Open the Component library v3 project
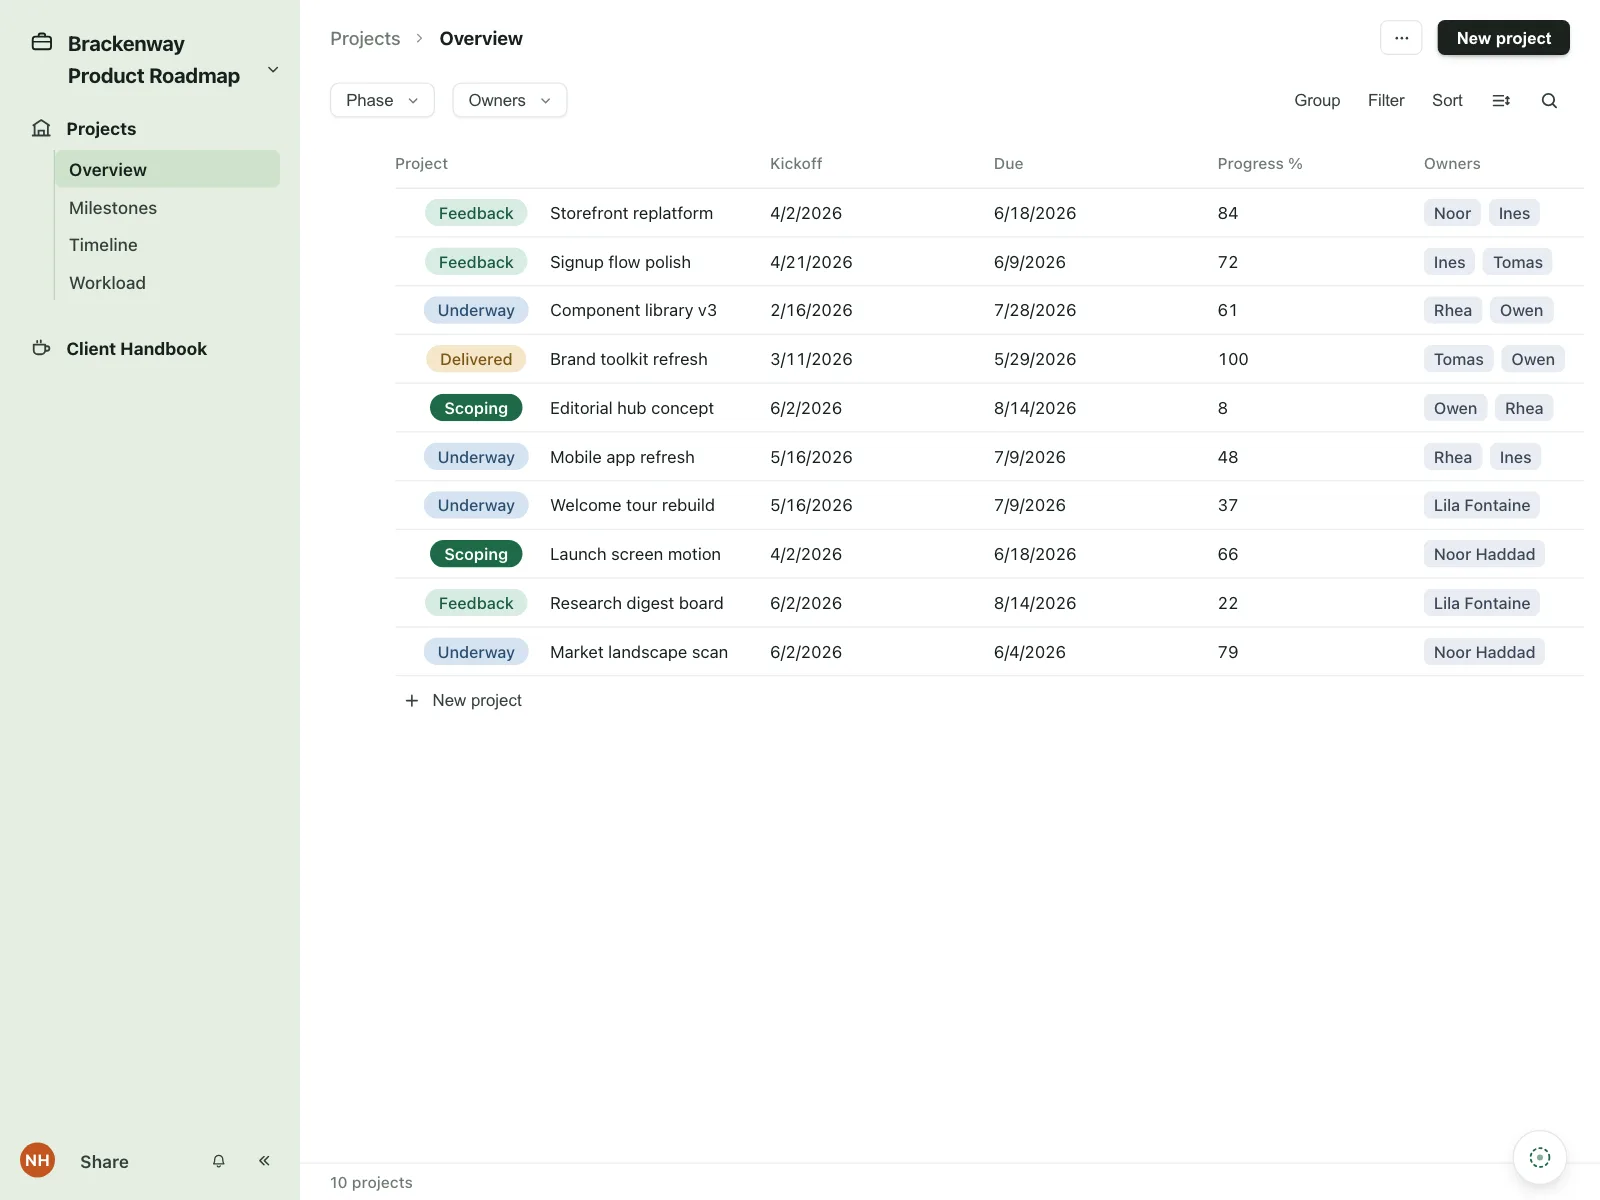 633,310
